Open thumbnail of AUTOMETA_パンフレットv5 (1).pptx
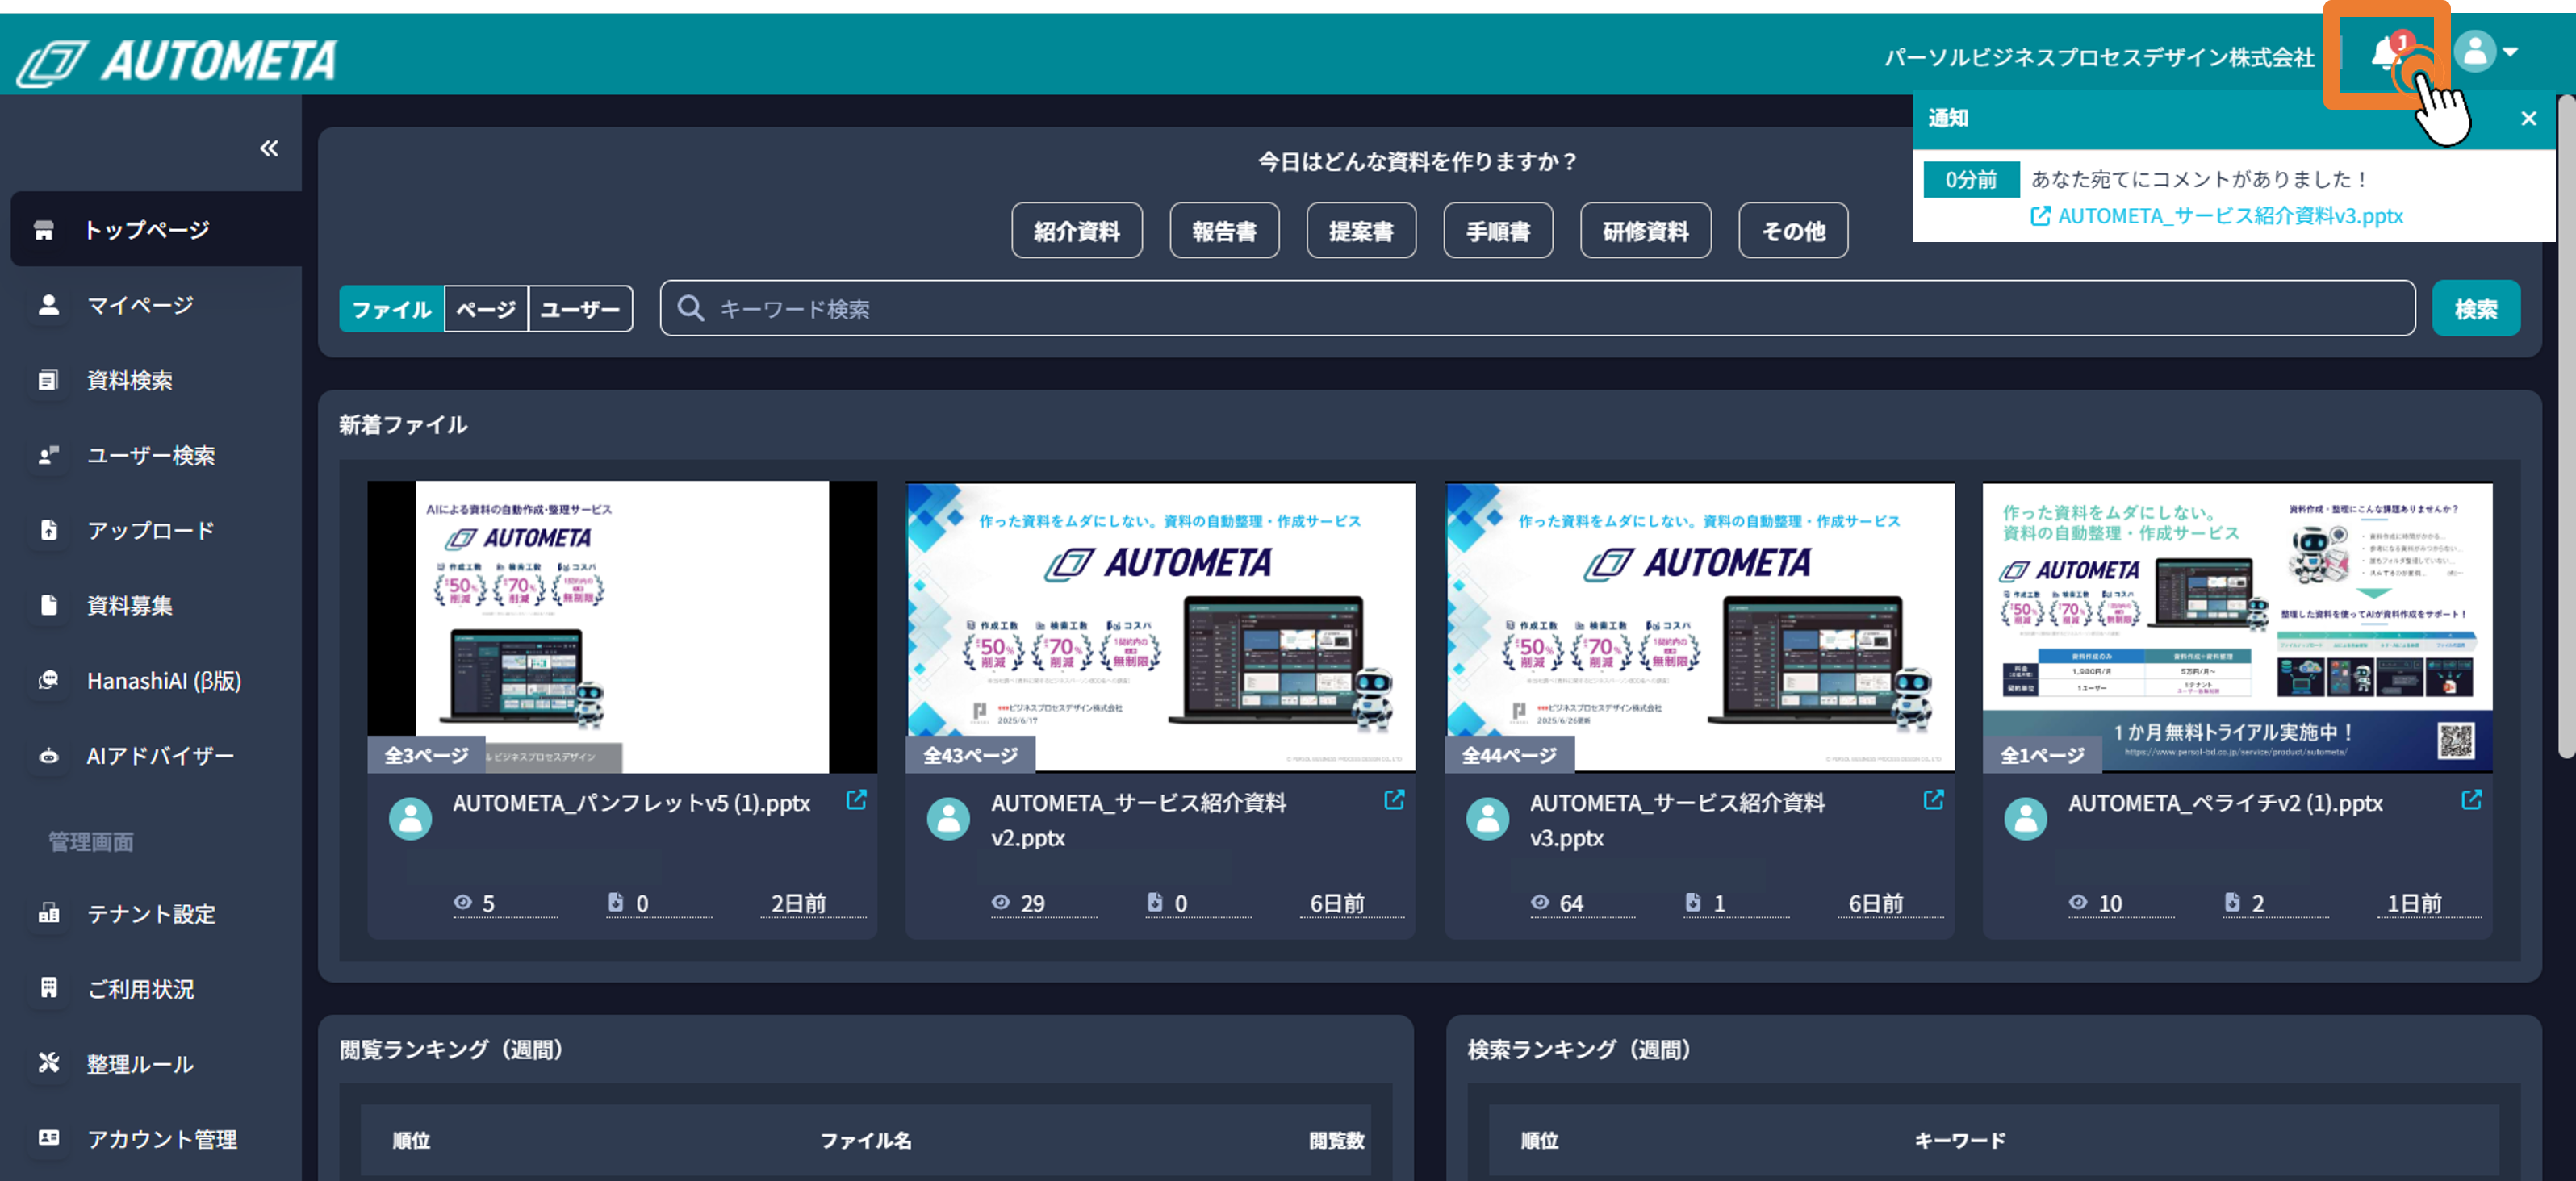The width and height of the screenshot is (2576, 1181). tap(622, 627)
